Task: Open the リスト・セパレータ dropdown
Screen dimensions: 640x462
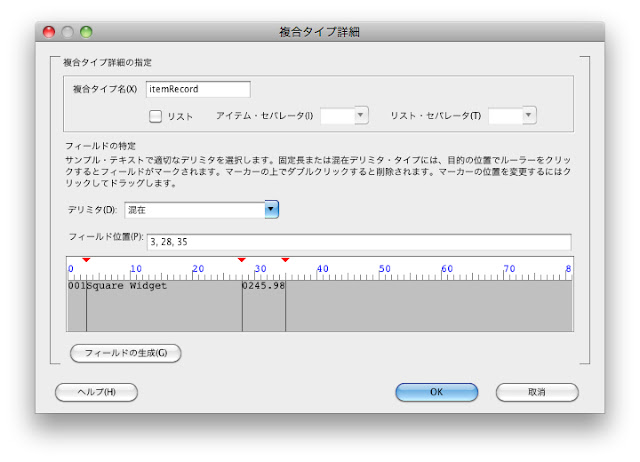Action: (529, 115)
